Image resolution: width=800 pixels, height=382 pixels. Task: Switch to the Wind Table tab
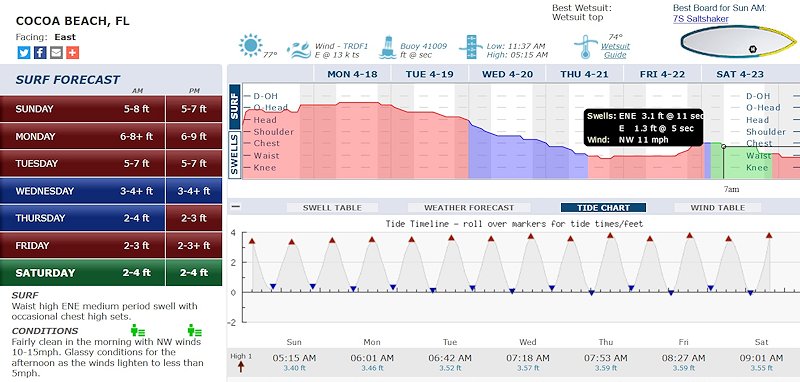tap(717, 208)
